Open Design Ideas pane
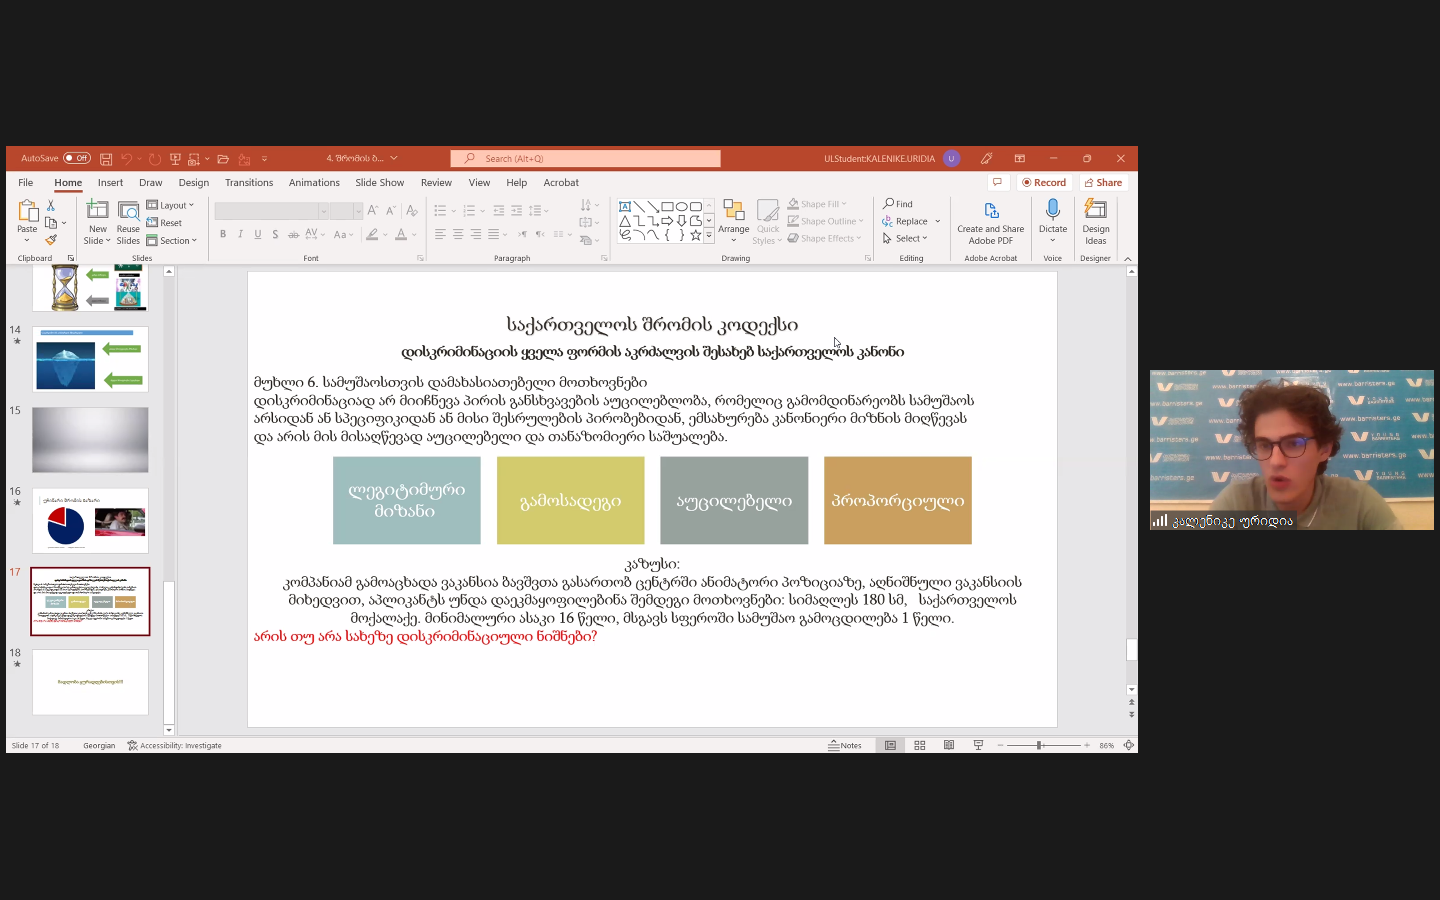The image size is (1440, 900). (x=1096, y=221)
